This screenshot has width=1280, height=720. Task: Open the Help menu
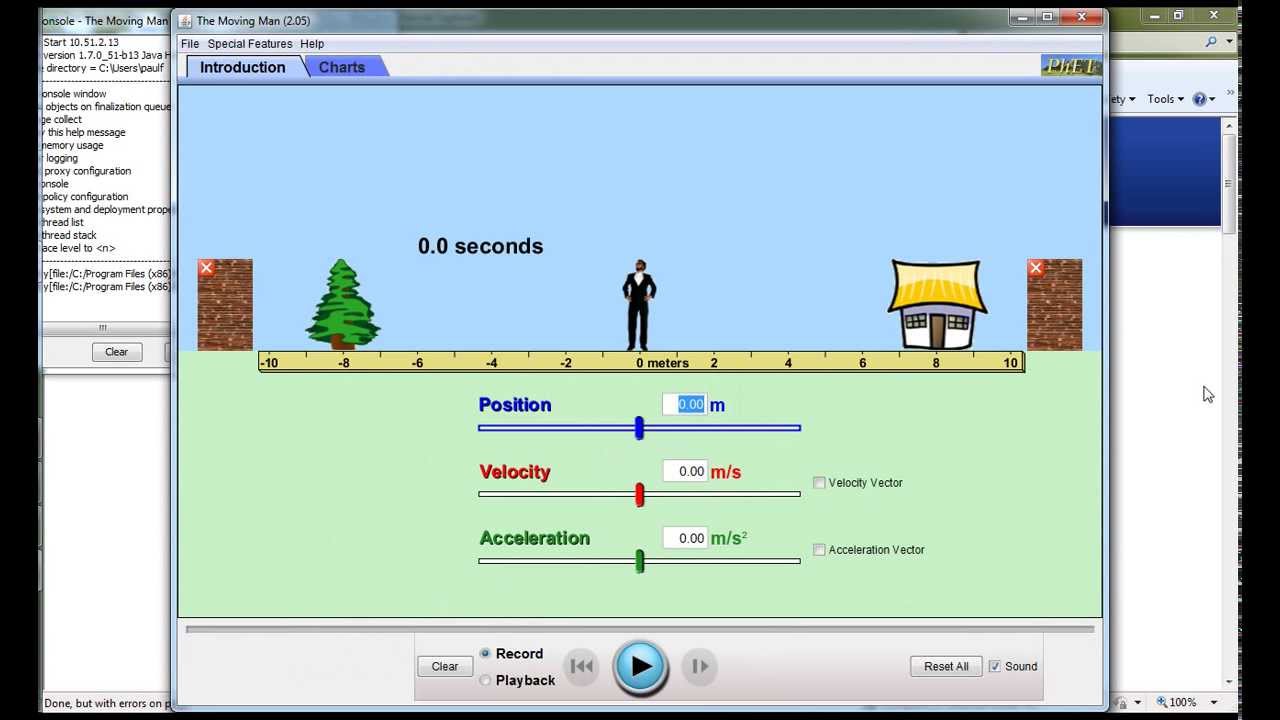pos(312,44)
